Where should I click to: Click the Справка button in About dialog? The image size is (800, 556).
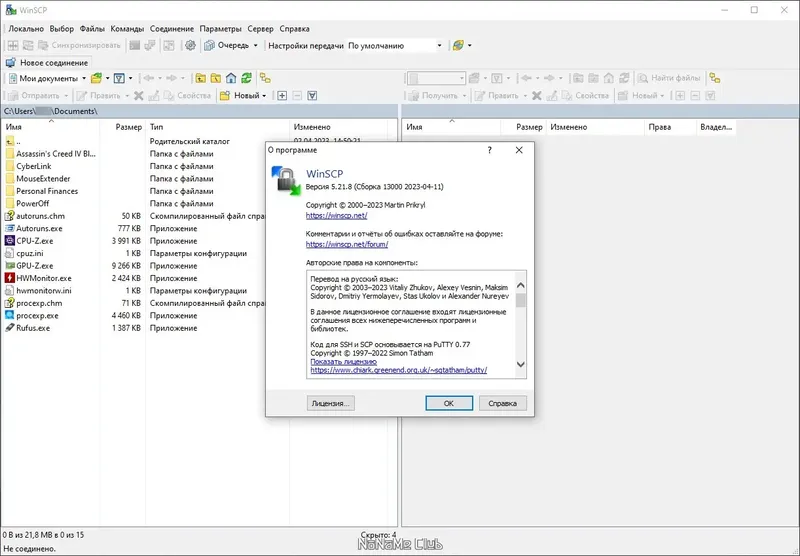pos(503,403)
